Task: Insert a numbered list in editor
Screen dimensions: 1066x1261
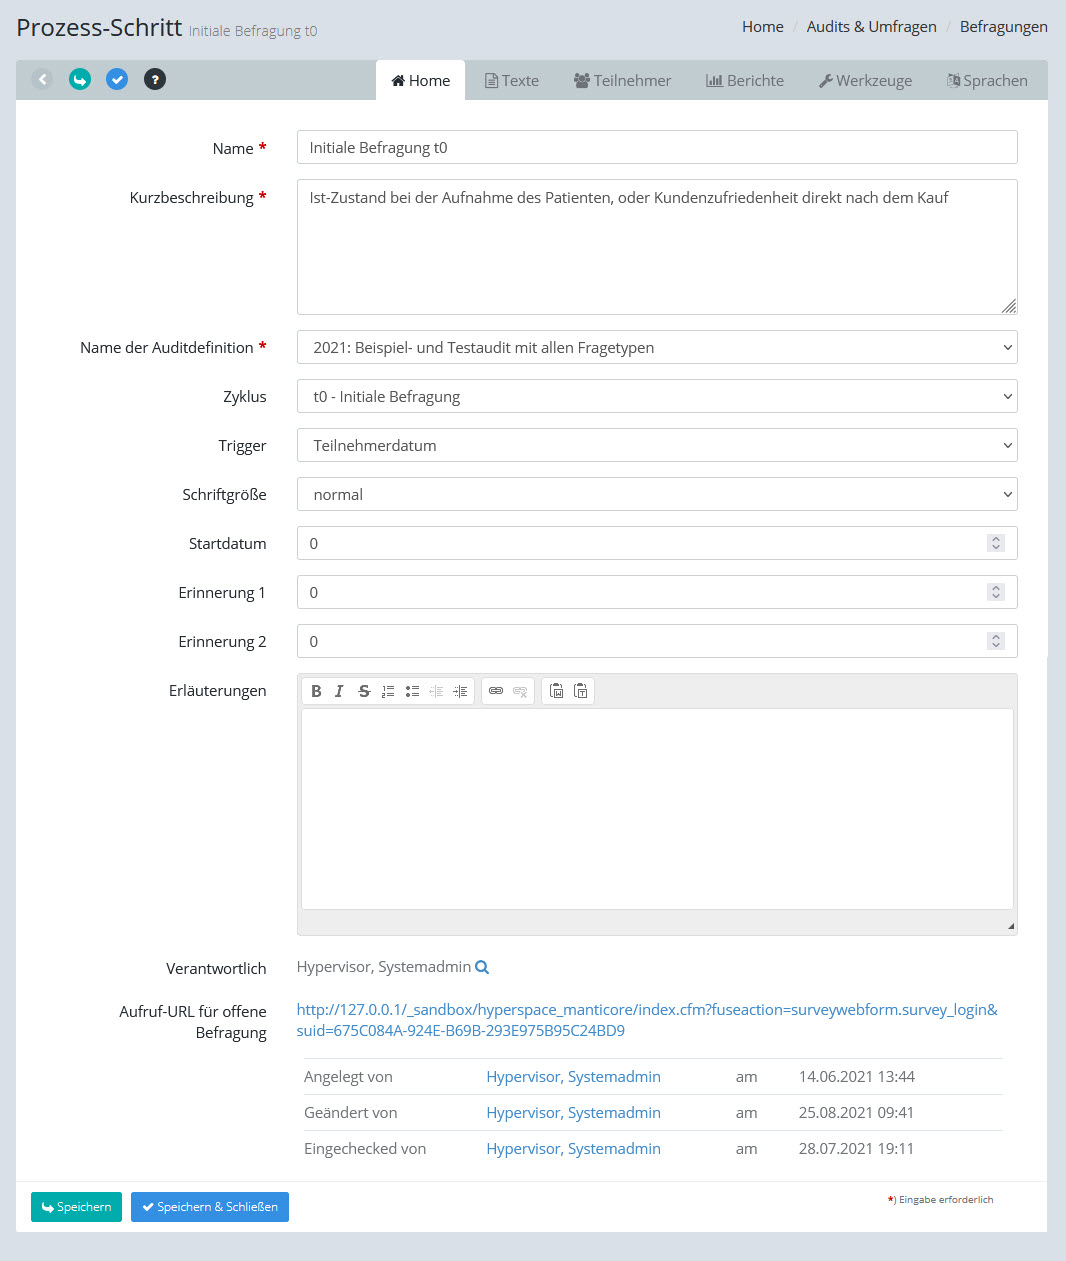Action: point(388,691)
